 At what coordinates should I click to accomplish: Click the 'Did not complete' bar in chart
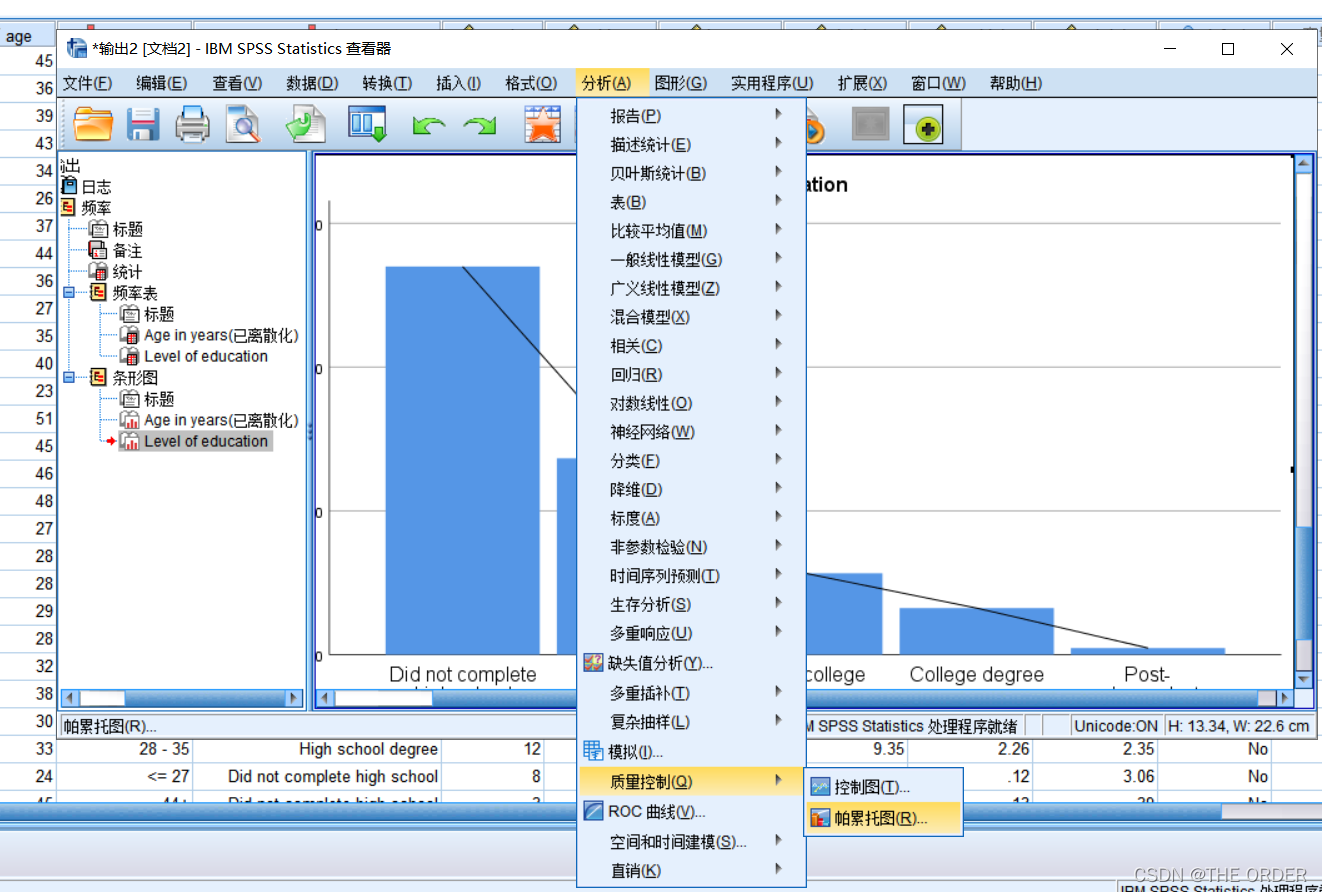(463, 461)
